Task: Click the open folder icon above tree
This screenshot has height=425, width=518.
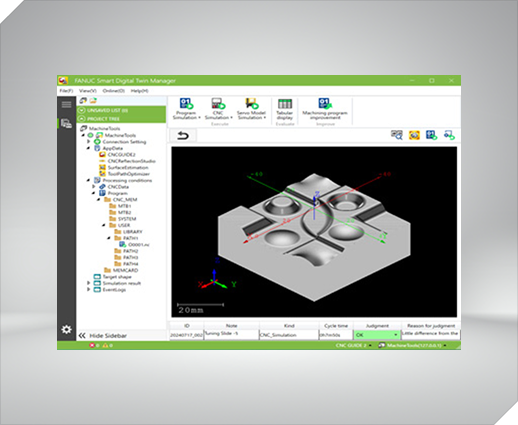Action: pyautogui.click(x=93, y=100)
